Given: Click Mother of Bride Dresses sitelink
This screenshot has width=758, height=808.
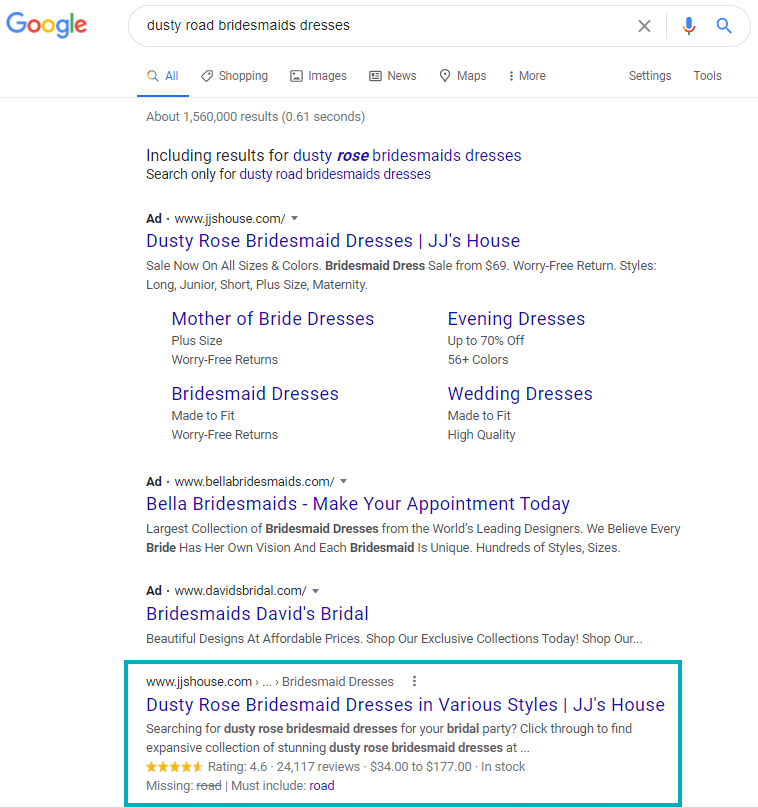Looking at the screenshot, I should pos(272,319).
